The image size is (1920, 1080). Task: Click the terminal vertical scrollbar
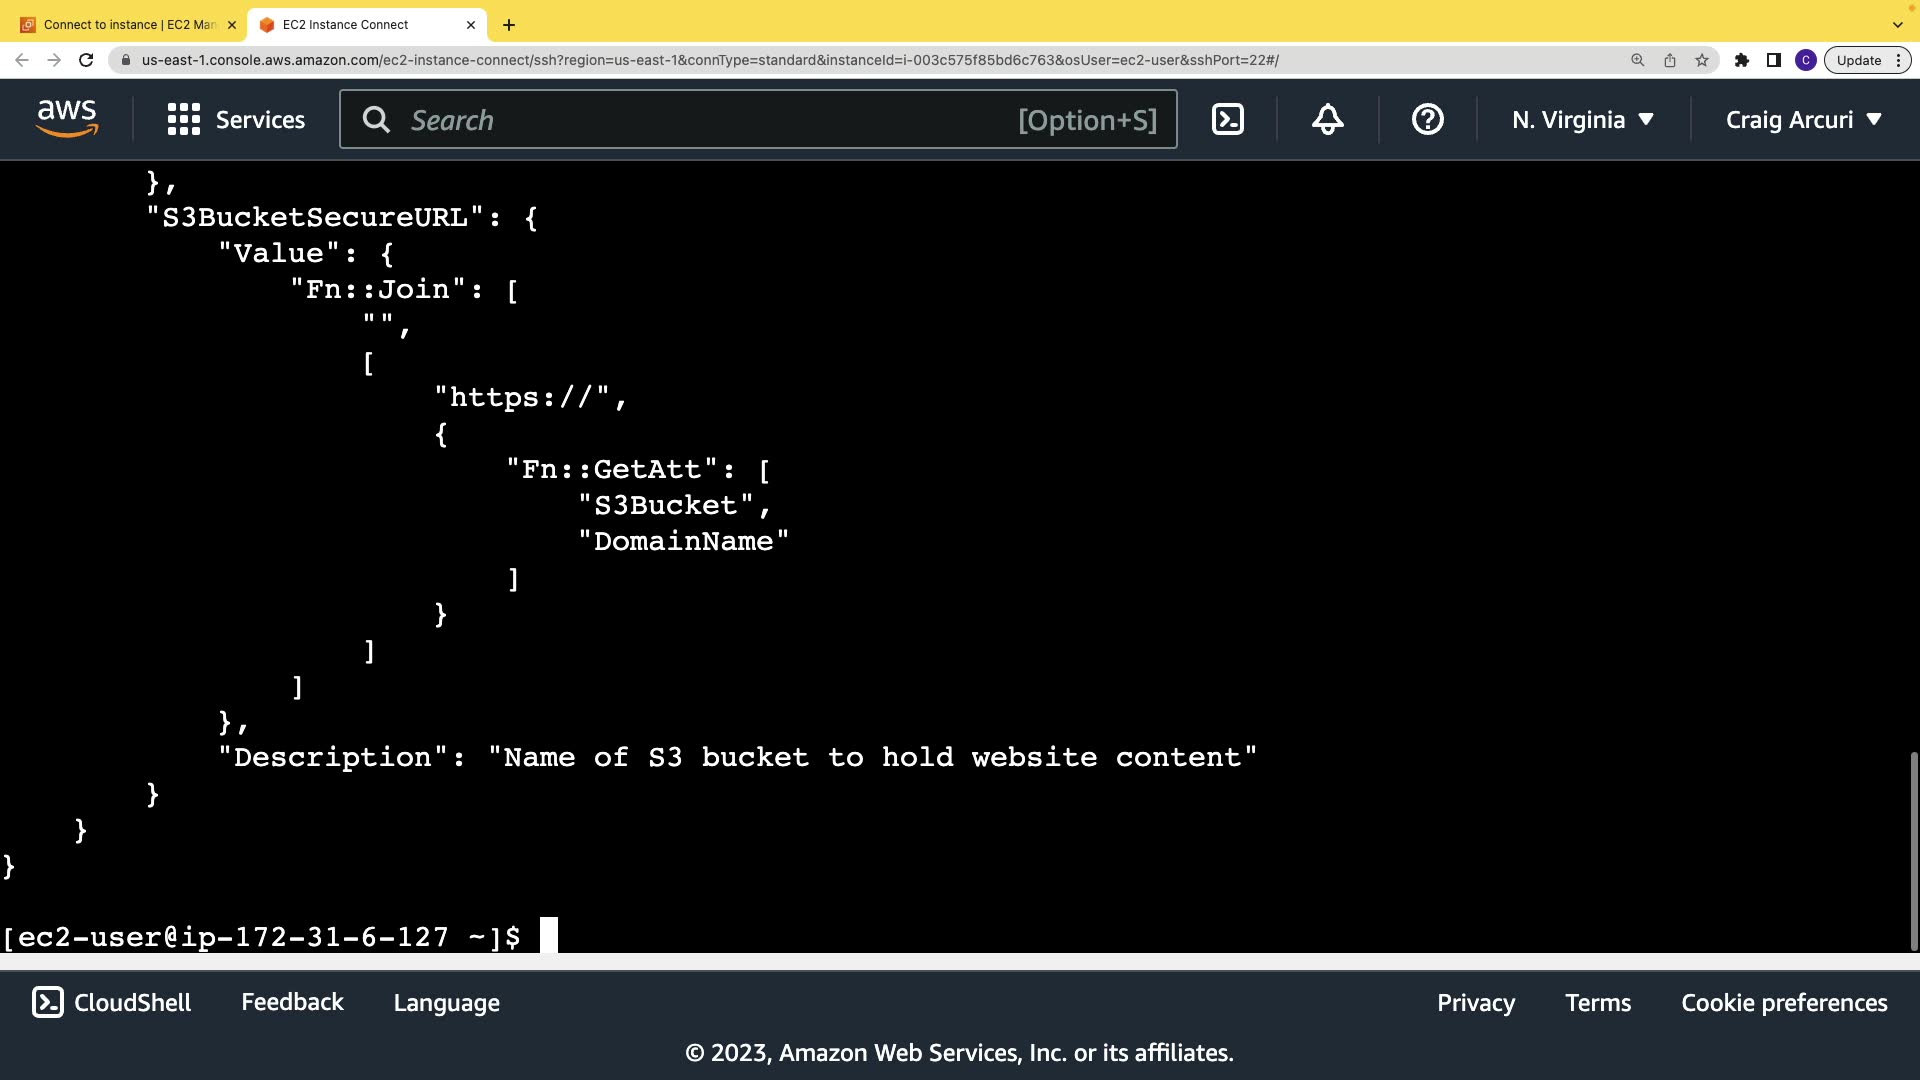1913,850
